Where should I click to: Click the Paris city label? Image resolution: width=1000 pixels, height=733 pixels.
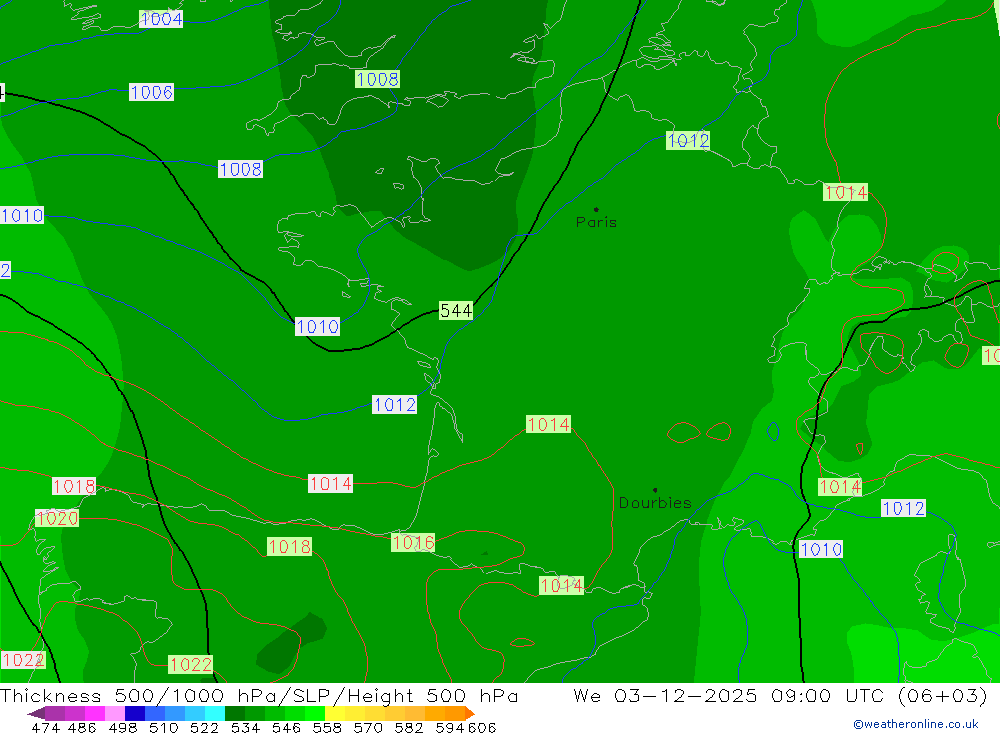(x=596, y=223)
